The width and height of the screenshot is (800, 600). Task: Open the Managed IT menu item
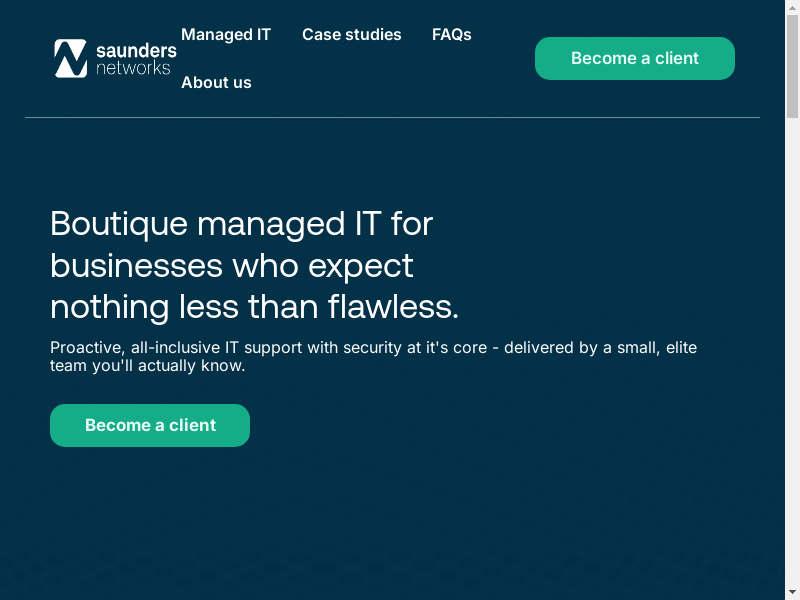[226, 34]
